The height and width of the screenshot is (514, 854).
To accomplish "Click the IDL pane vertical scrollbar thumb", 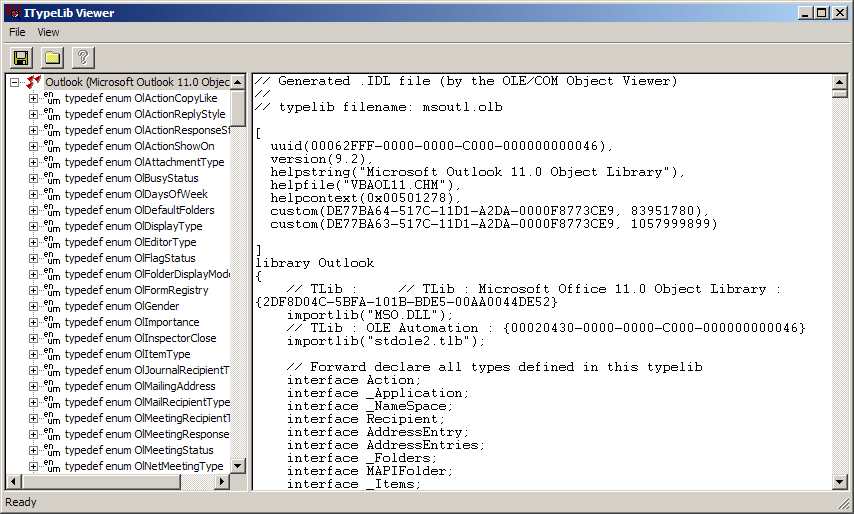I will (839, 94).
